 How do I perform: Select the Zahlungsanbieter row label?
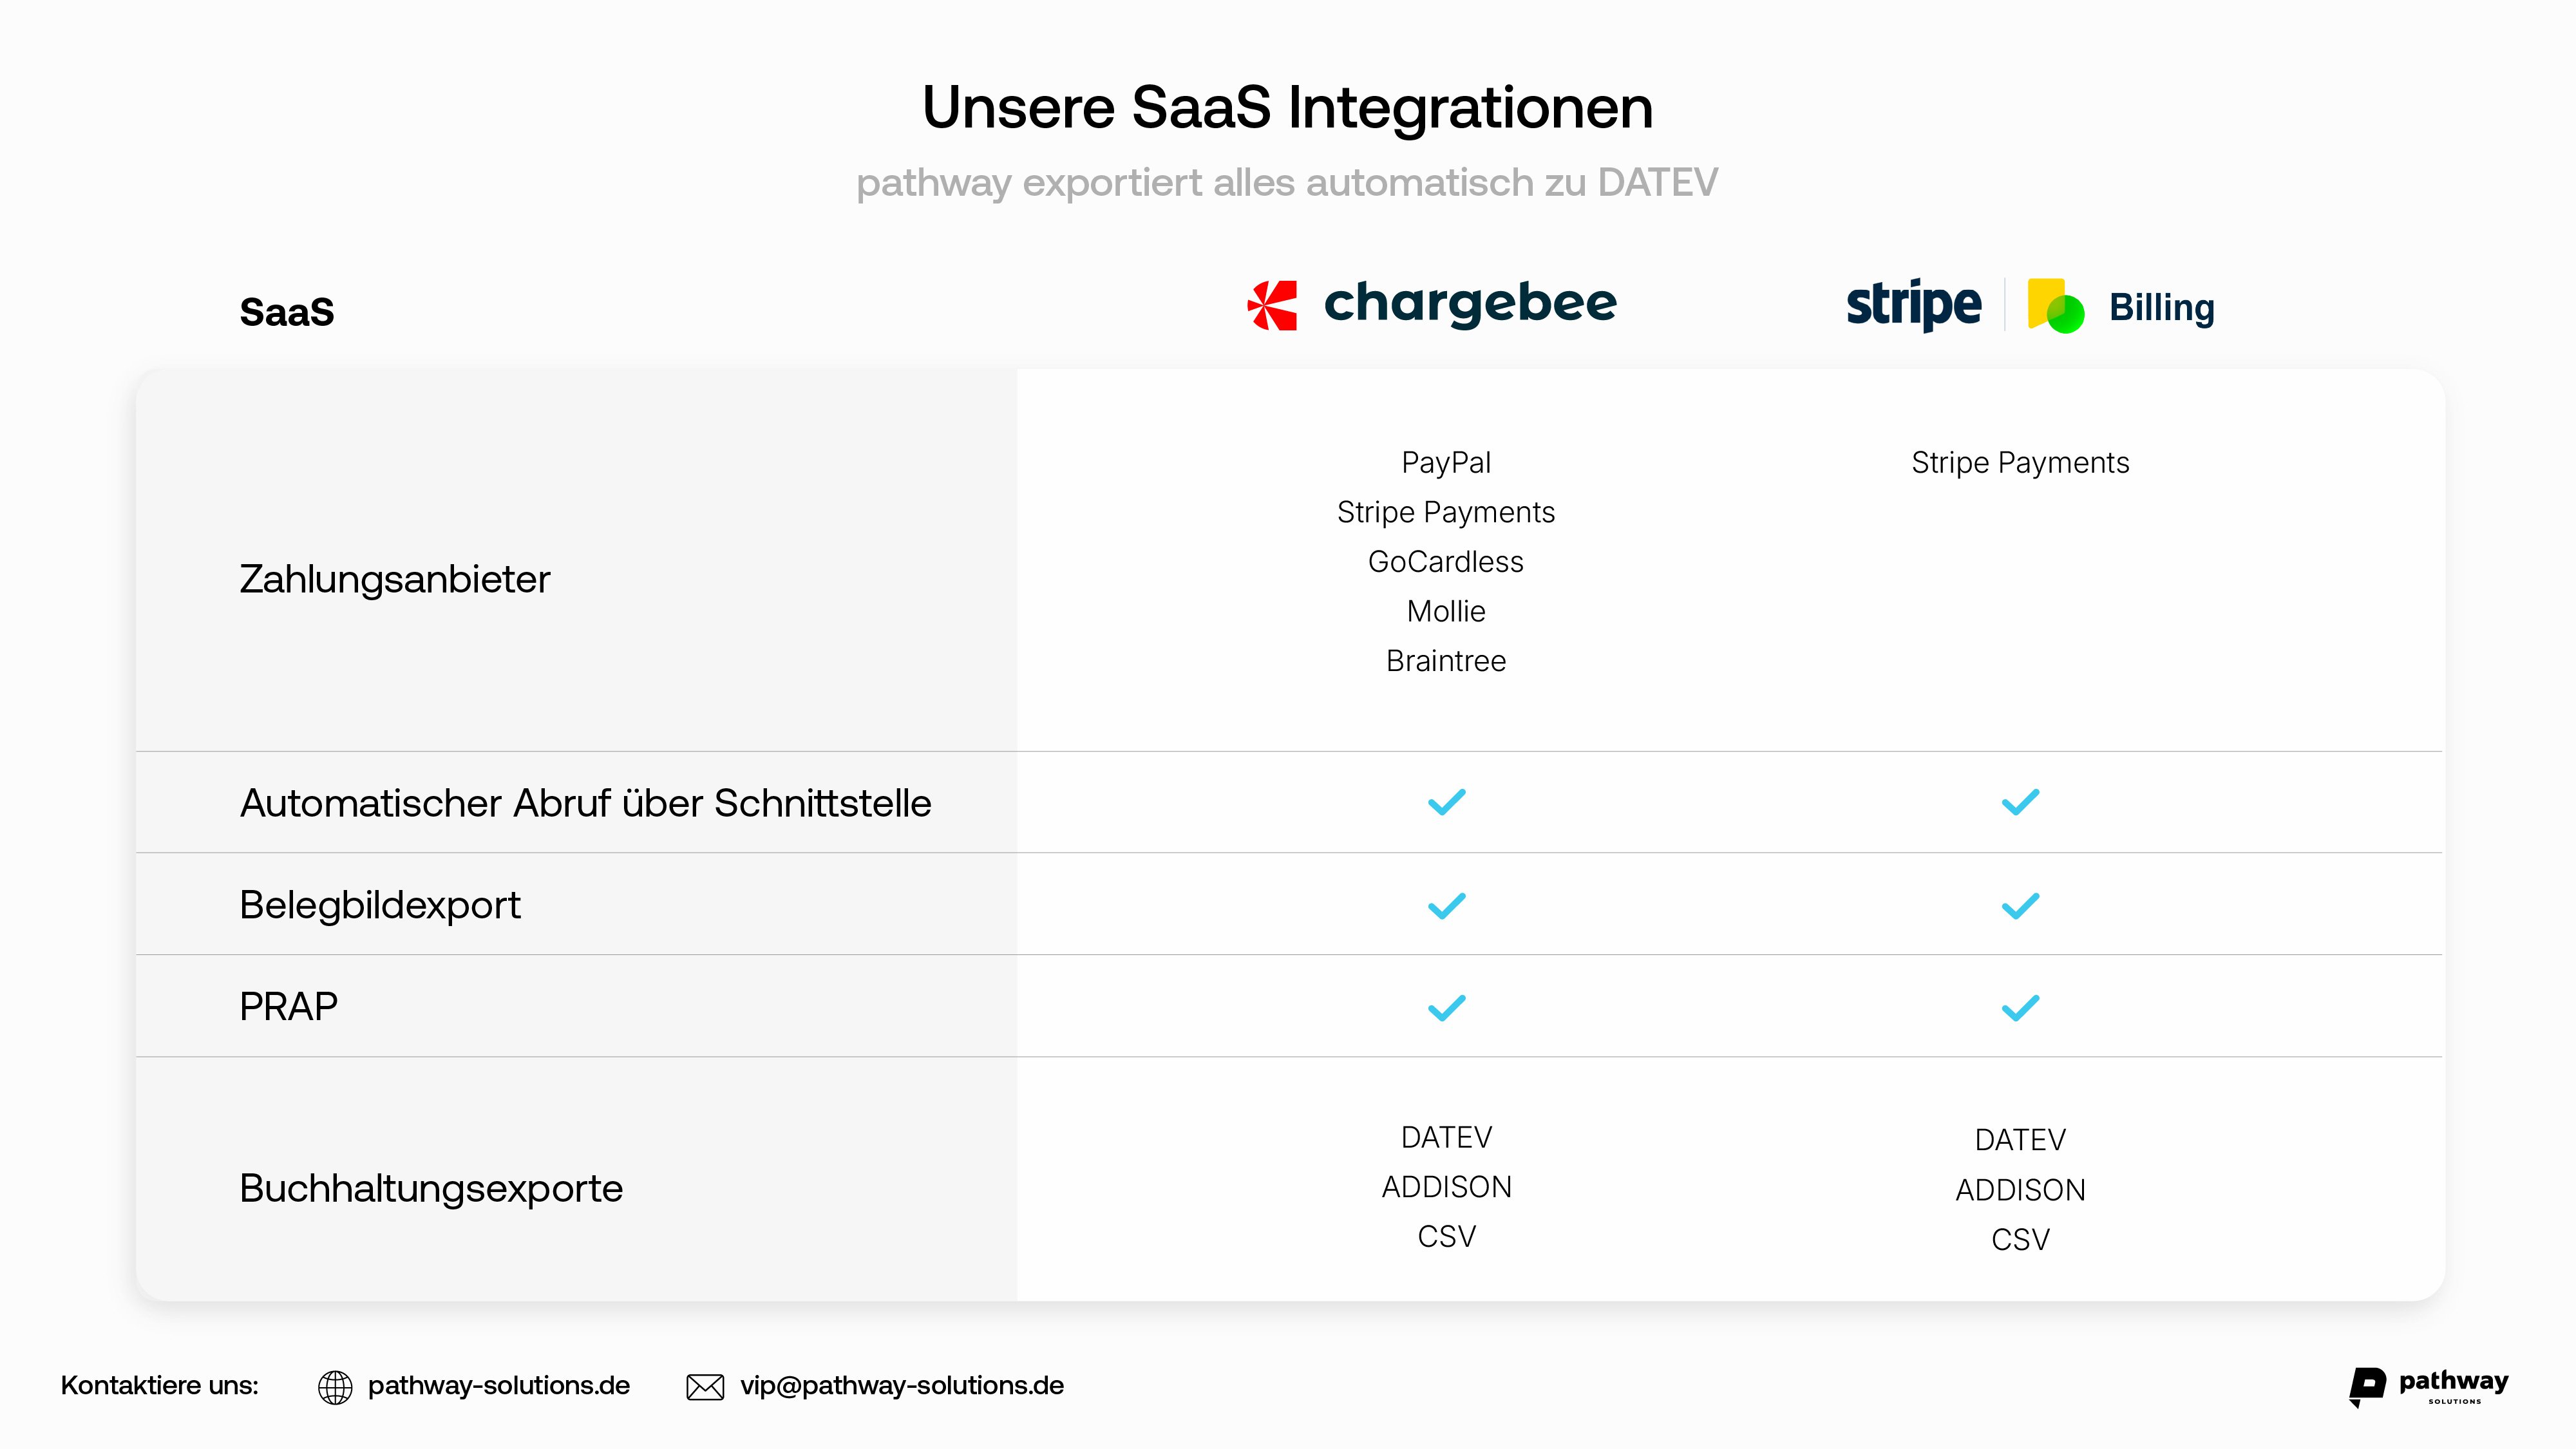click(x=395, y=579)
